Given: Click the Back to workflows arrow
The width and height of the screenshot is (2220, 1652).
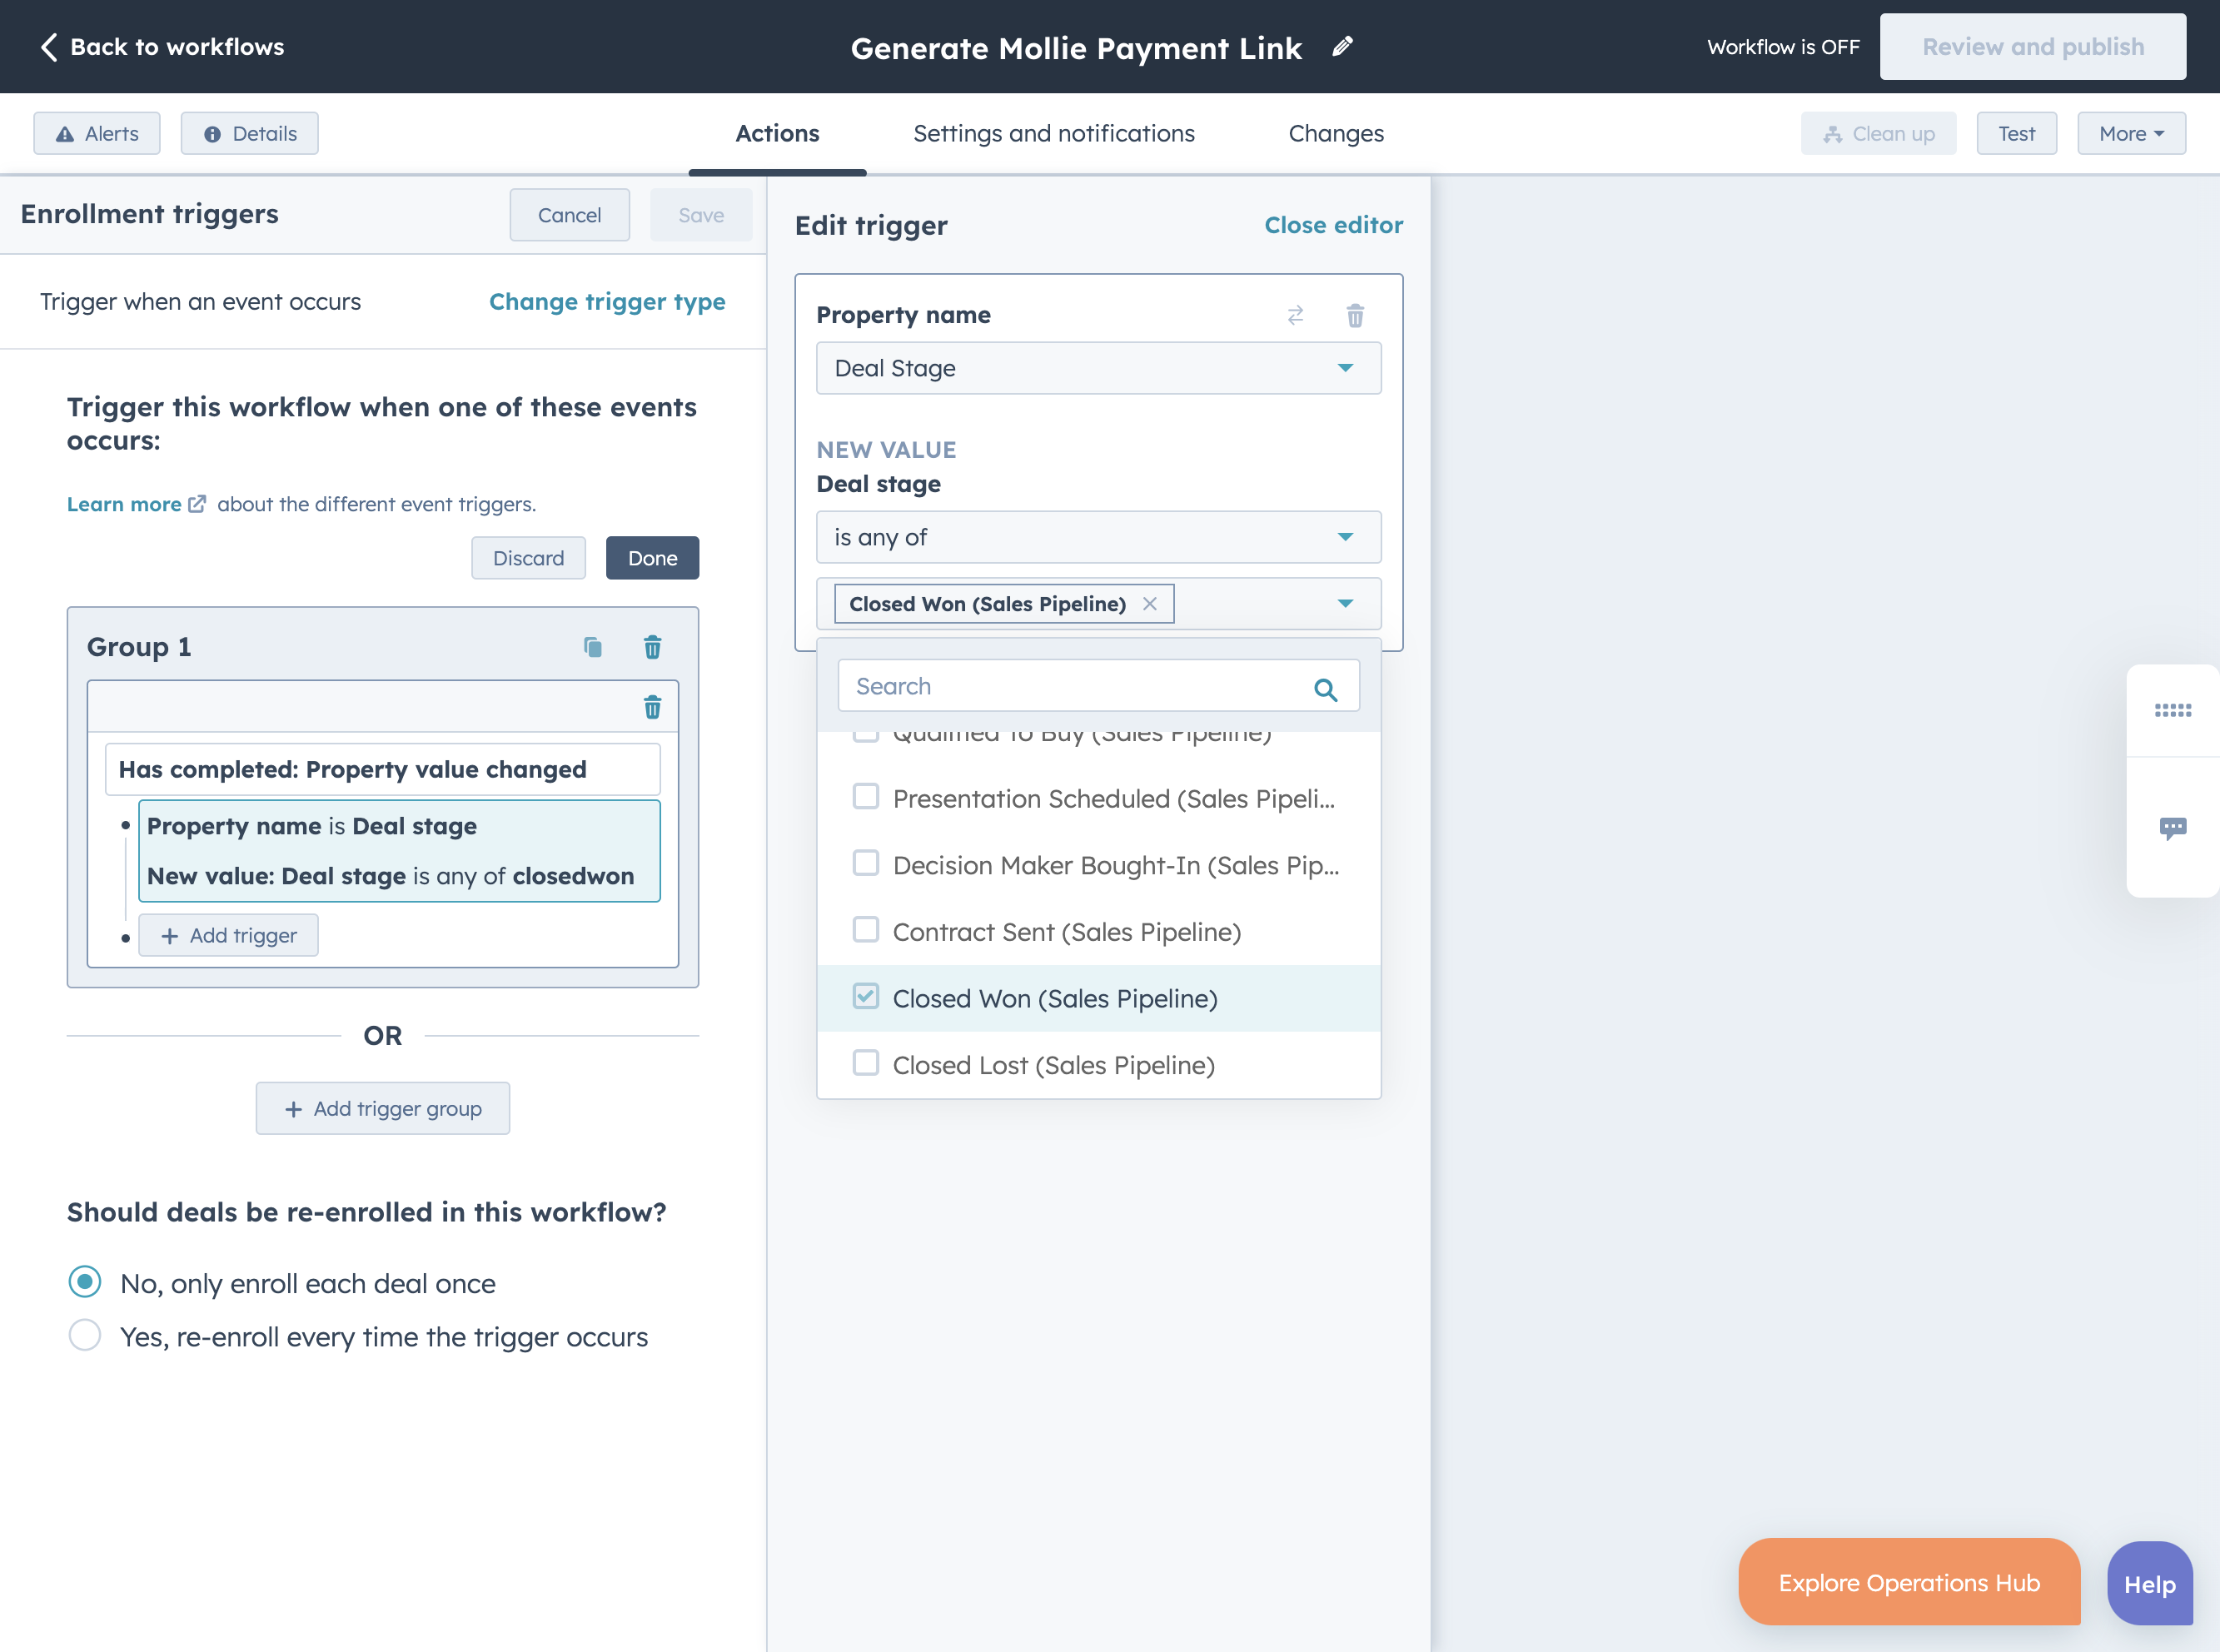Looking at the screenshot, I should [49, 47].
